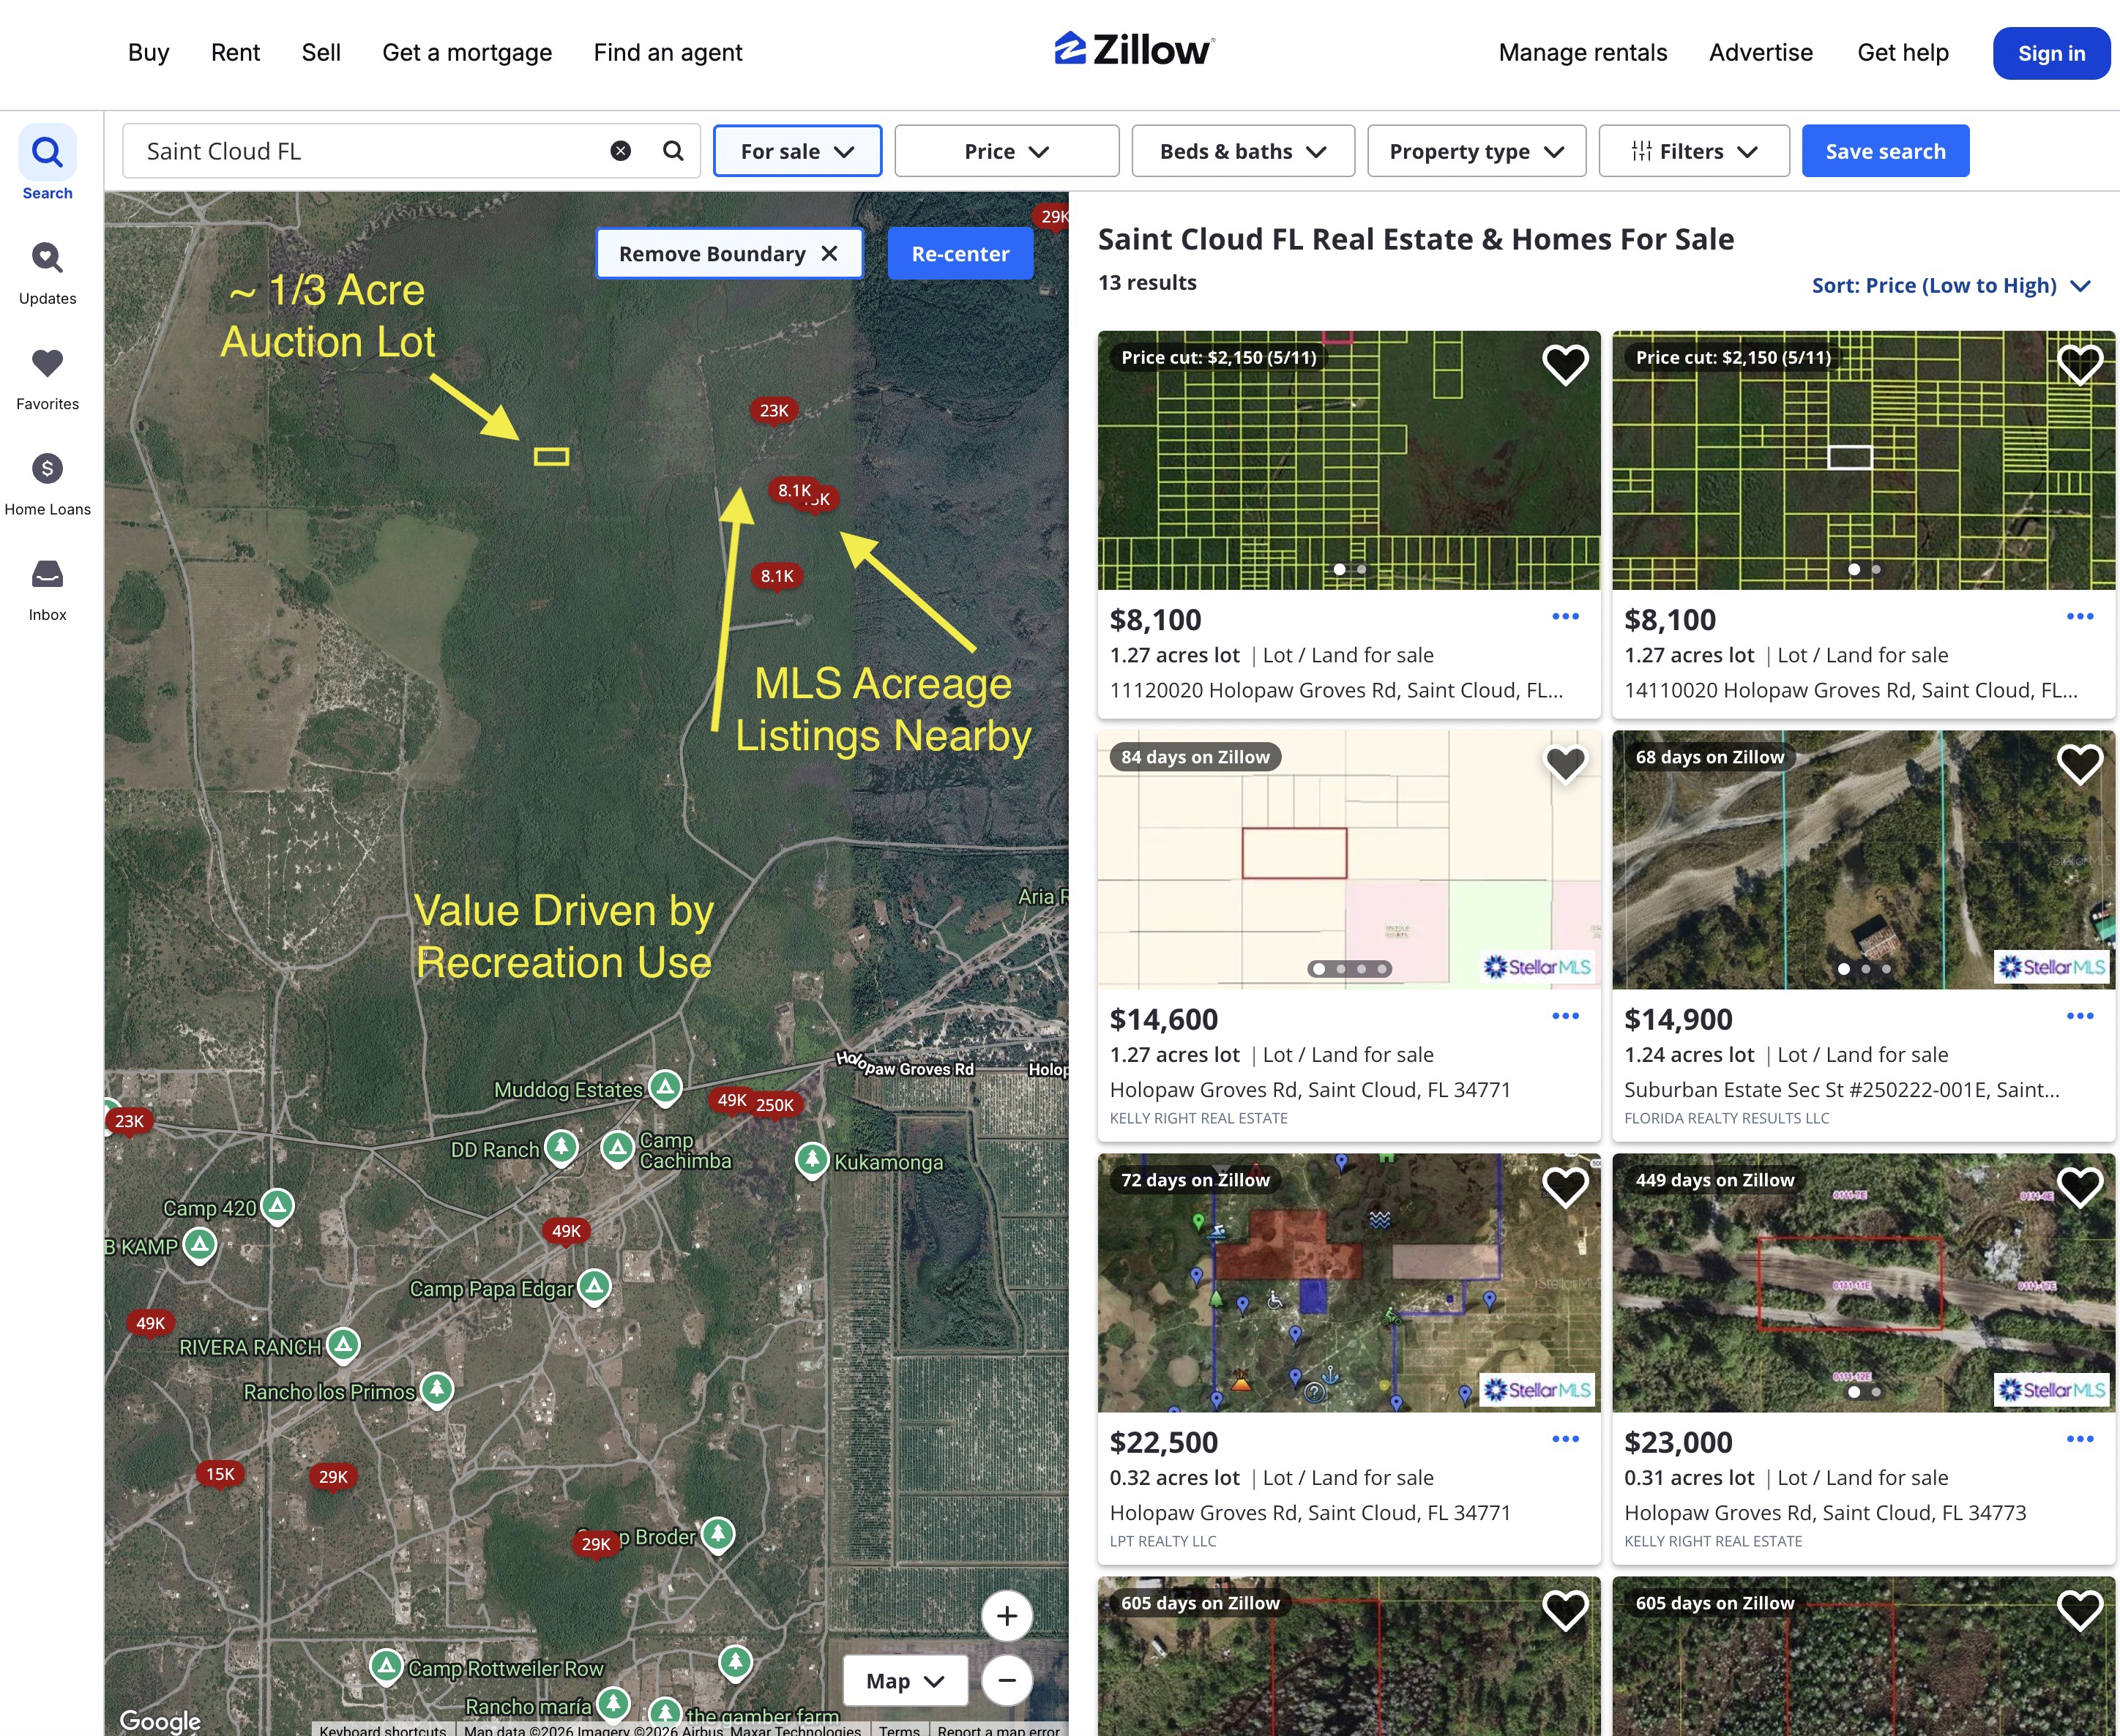Open the Advertise link

1760,52
